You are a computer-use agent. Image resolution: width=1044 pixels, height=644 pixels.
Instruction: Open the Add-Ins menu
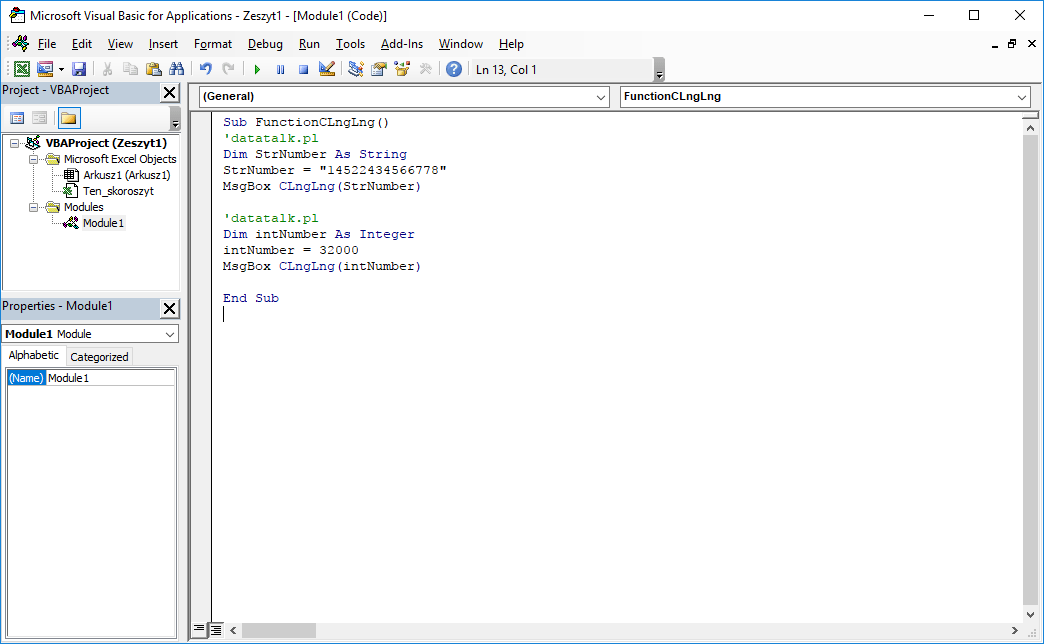(402, 44)
